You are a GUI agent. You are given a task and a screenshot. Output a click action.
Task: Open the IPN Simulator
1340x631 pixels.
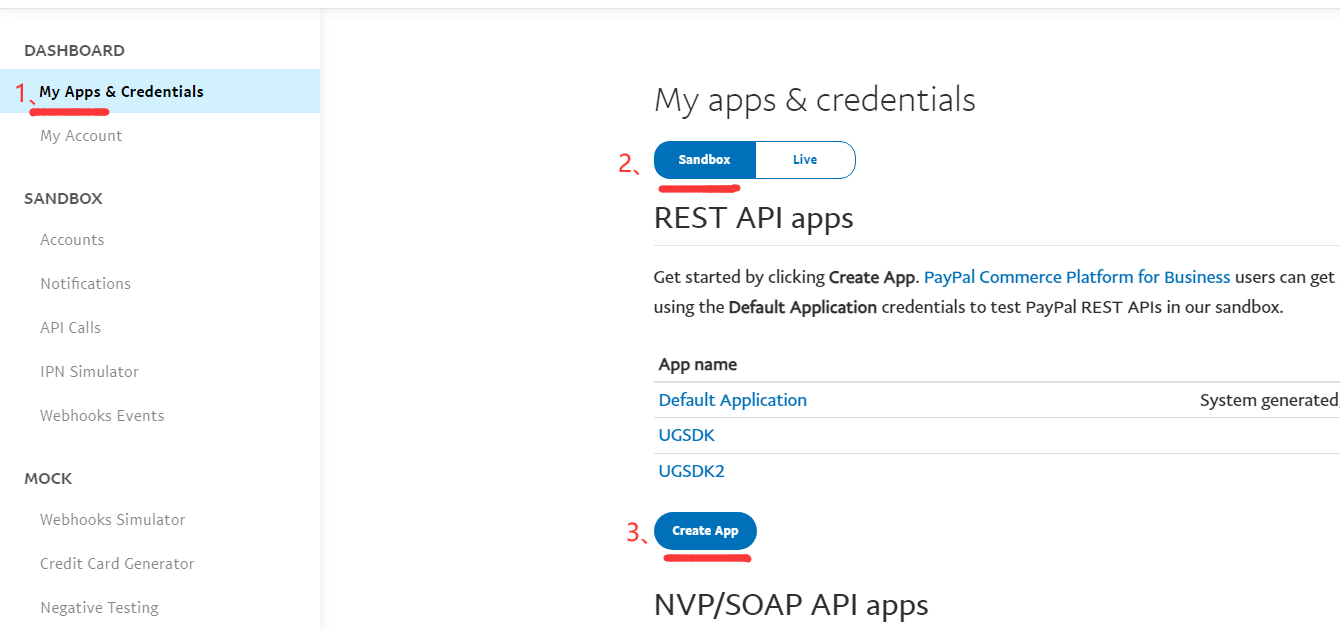pyautogui.click(x=89, y=372)
